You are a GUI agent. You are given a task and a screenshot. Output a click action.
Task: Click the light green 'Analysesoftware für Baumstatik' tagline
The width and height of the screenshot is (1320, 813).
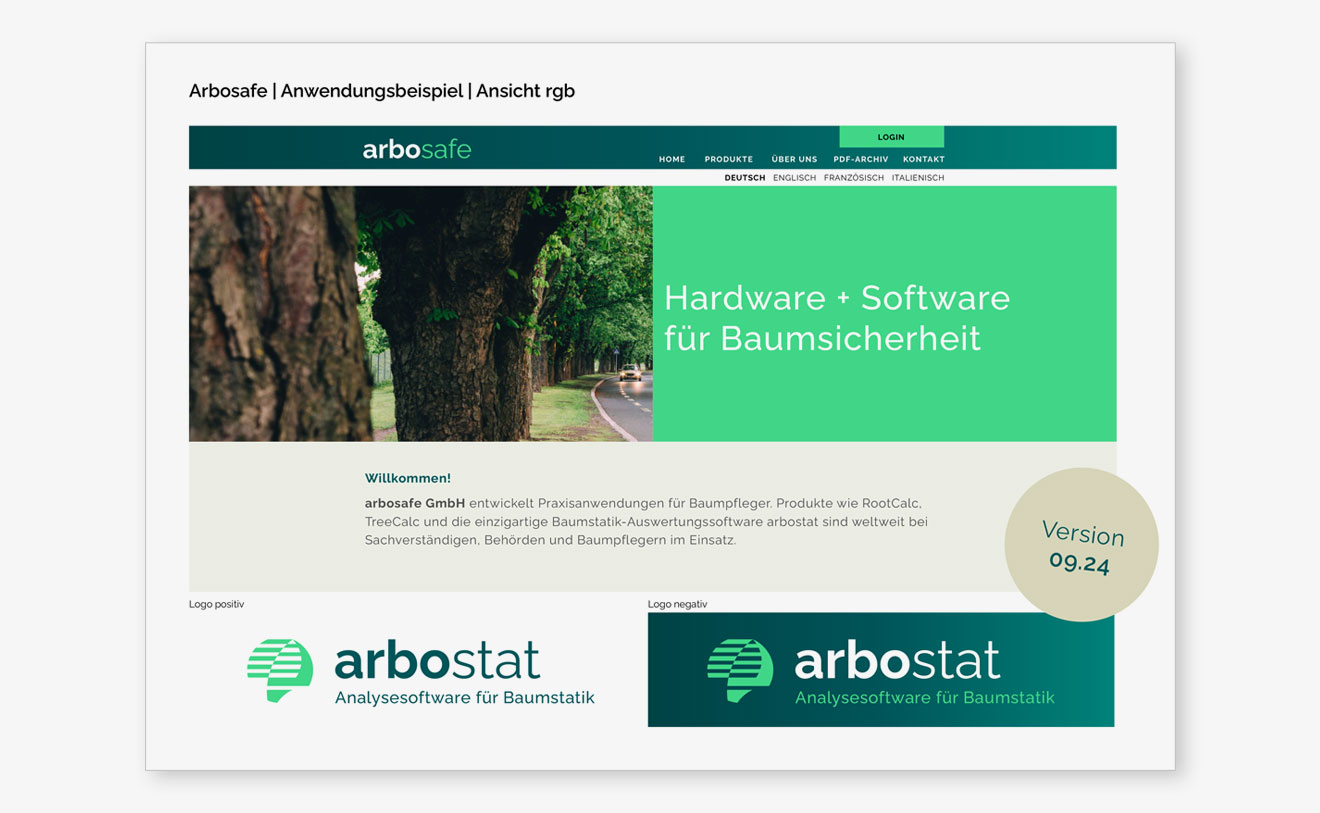(925, 698)
